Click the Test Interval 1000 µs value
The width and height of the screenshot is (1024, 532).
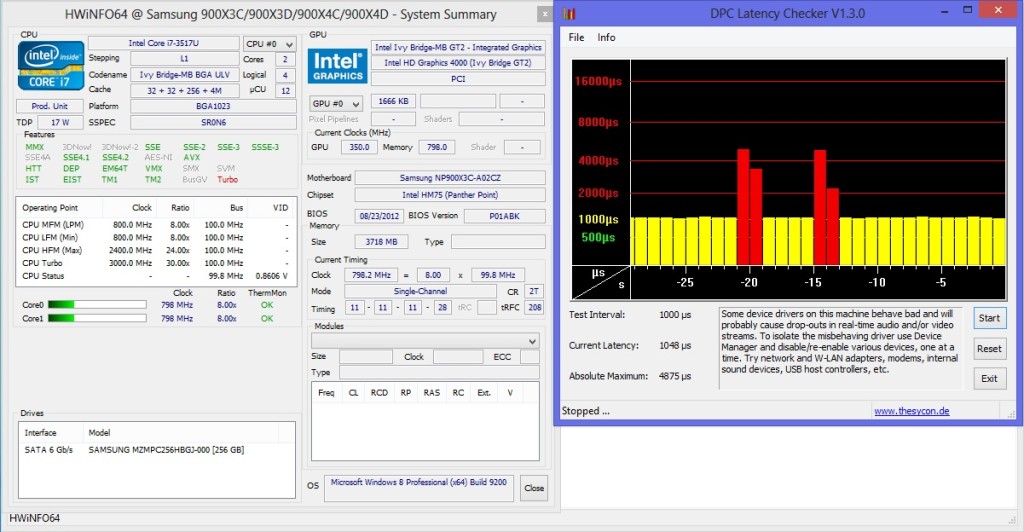pos(675,315)
